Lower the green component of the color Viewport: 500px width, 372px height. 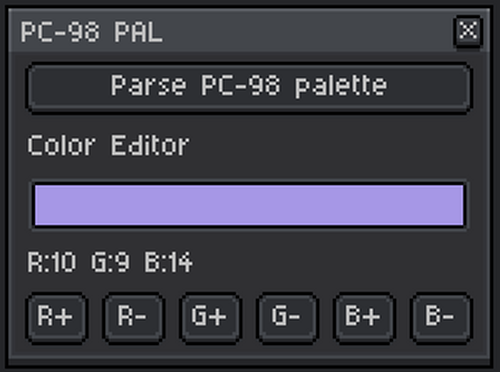click(287, 318)
